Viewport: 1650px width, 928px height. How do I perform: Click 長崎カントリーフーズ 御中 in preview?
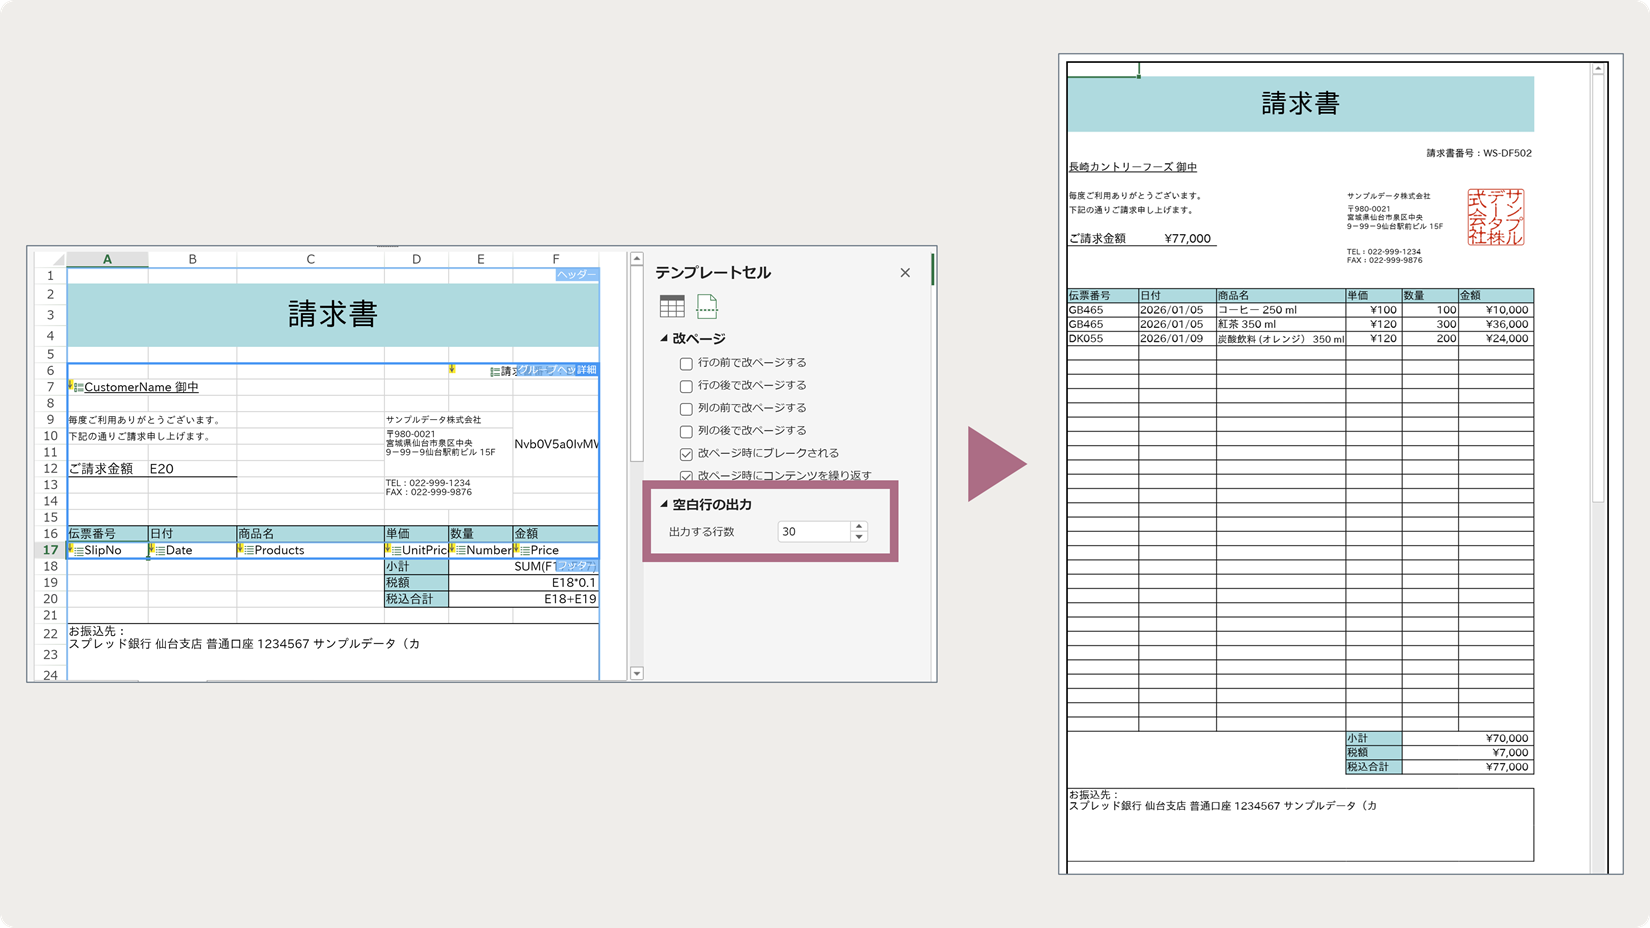click(x=1132, y=167)
